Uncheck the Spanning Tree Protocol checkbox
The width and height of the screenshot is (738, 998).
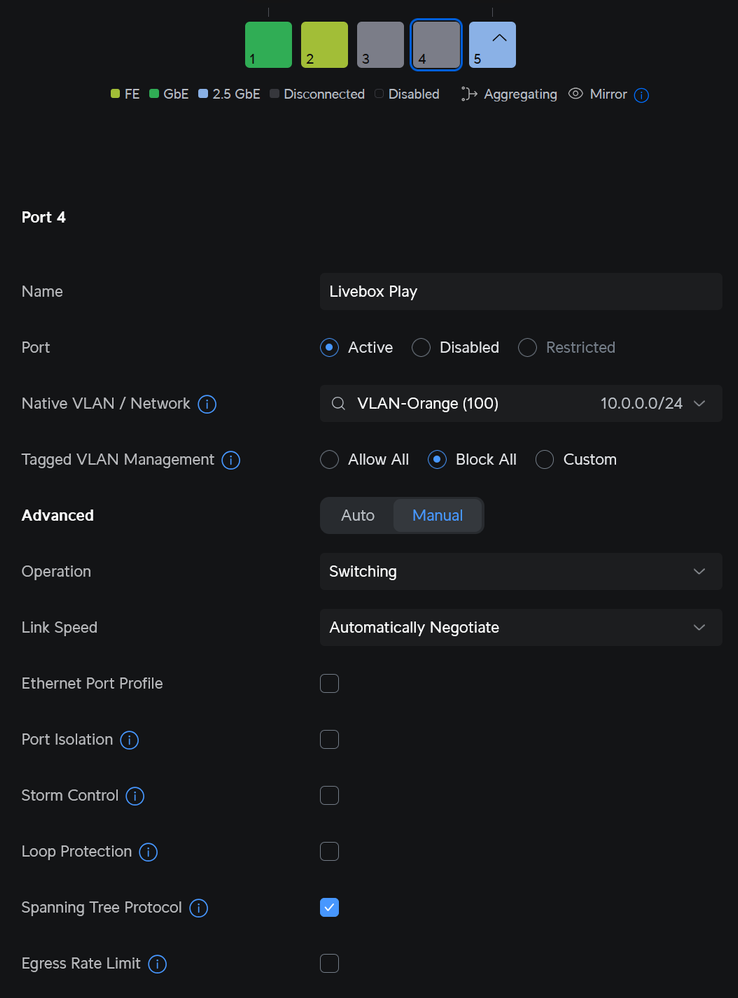click(329, 908)
